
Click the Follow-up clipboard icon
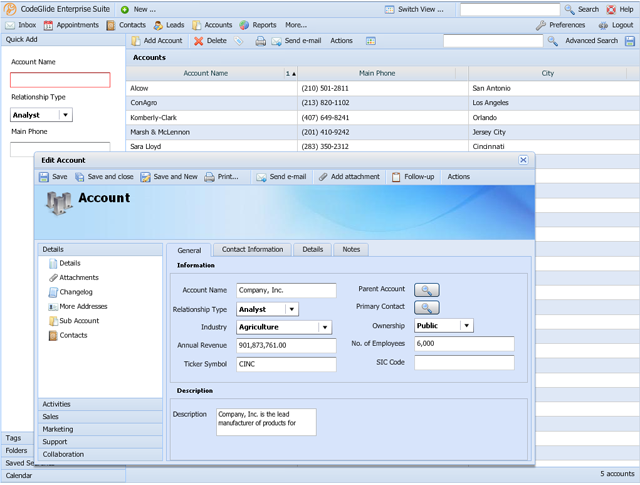(396, 177)
